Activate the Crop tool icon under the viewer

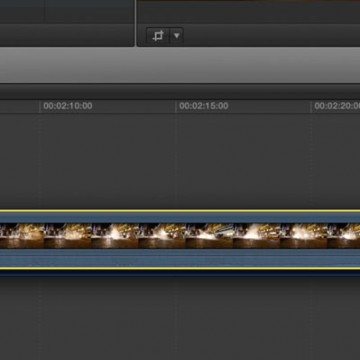point(158,36)
